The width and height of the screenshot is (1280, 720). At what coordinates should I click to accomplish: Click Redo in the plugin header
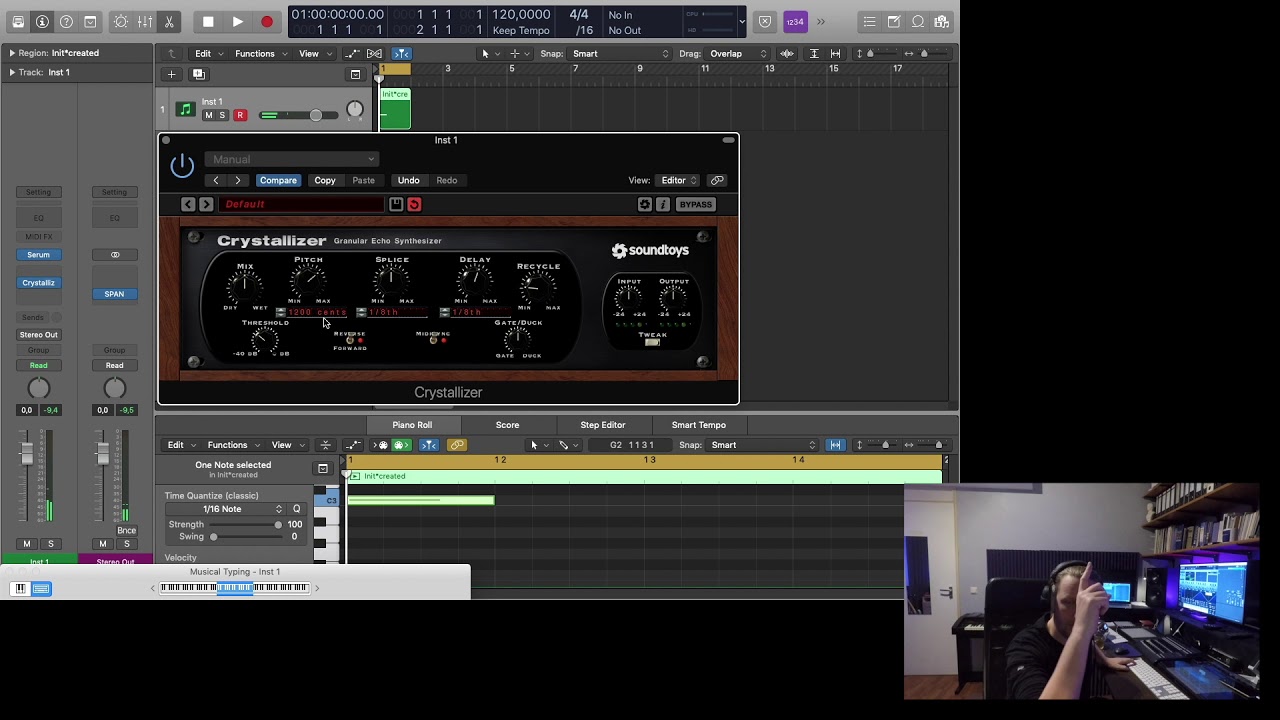[x=447, y=180]
